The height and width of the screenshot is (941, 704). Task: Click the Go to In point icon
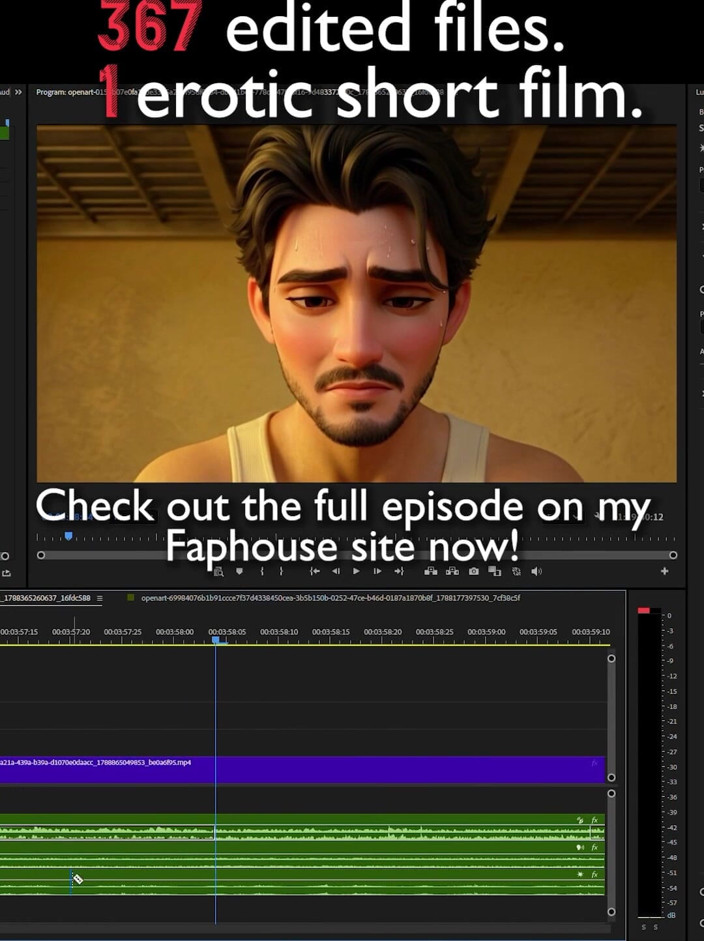[314, 571]
